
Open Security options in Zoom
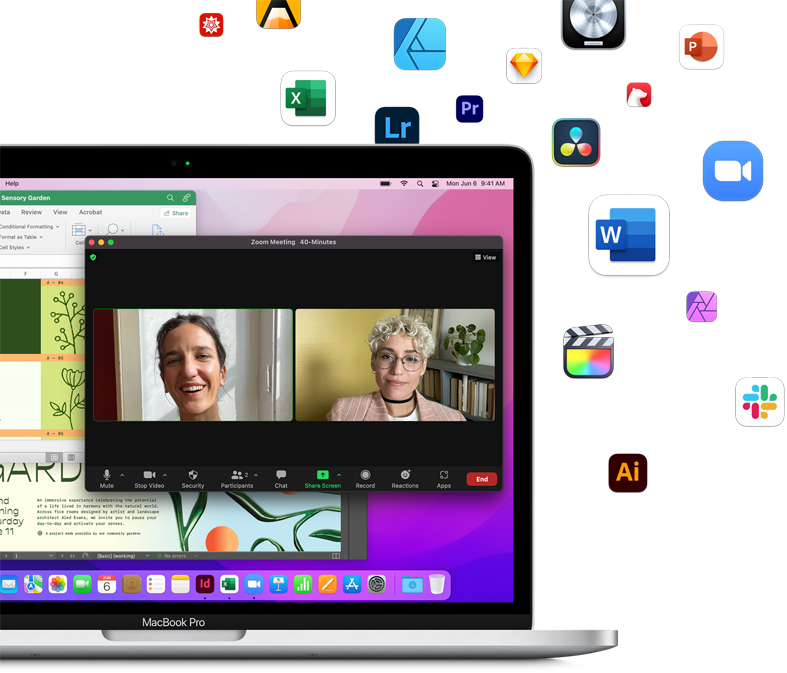tap(193, 479)
